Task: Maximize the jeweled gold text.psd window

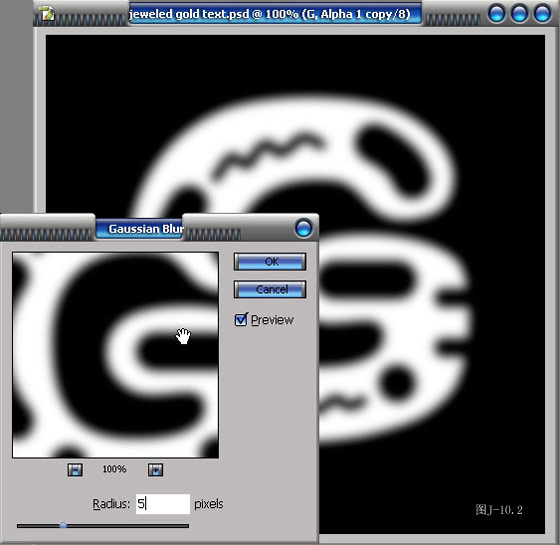Action: [x=519, y=13]
